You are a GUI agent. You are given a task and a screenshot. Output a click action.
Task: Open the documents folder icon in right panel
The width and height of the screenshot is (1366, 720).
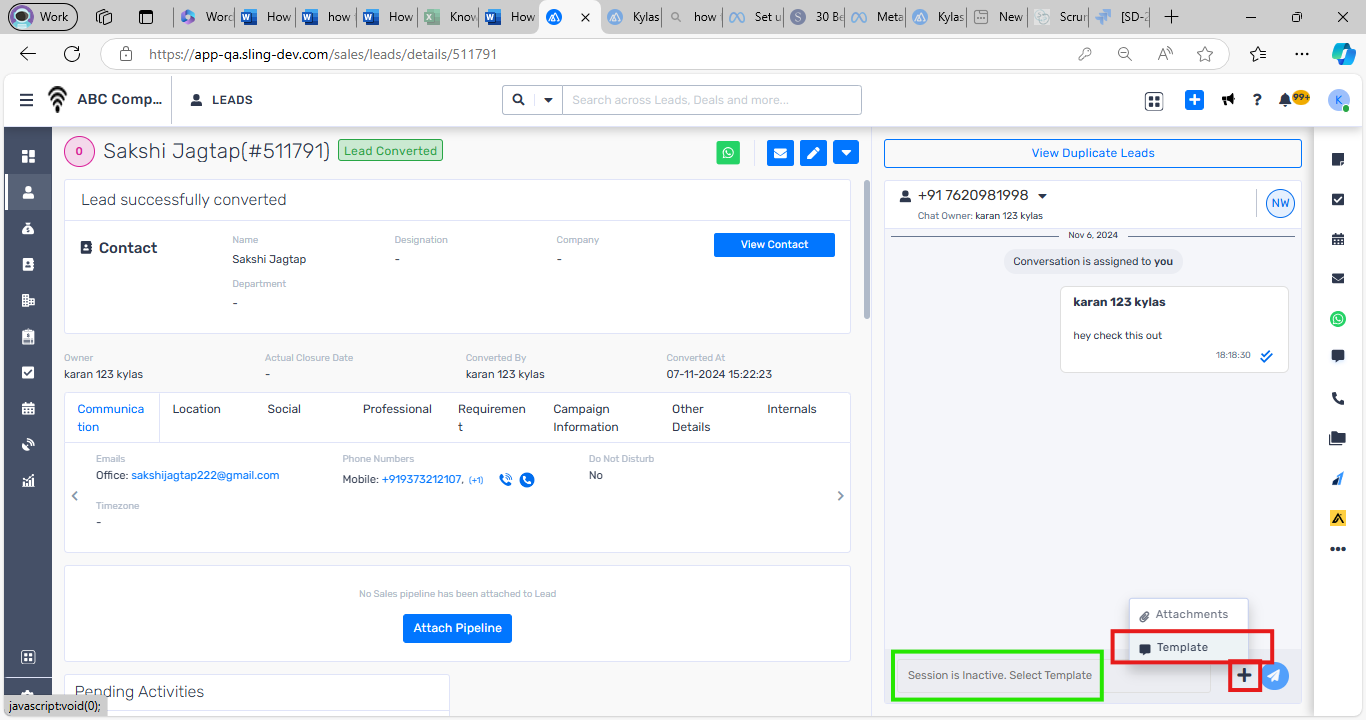pos(1338,438)
